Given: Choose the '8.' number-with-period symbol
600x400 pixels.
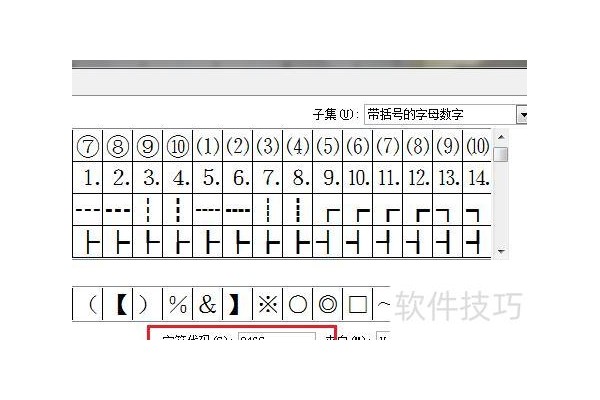Looking at the screenshot, I should (x=298, y=178).
